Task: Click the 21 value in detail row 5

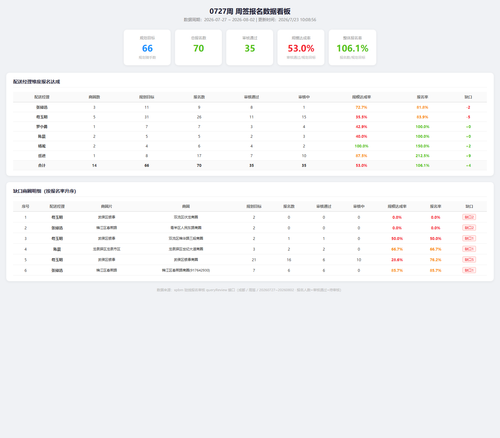Action: [x=254, y=260]
